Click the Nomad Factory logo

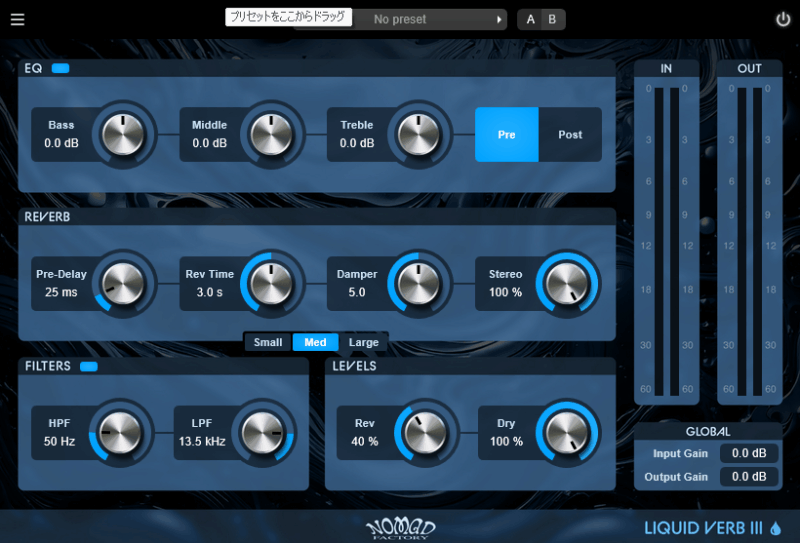tap(401, 529)
